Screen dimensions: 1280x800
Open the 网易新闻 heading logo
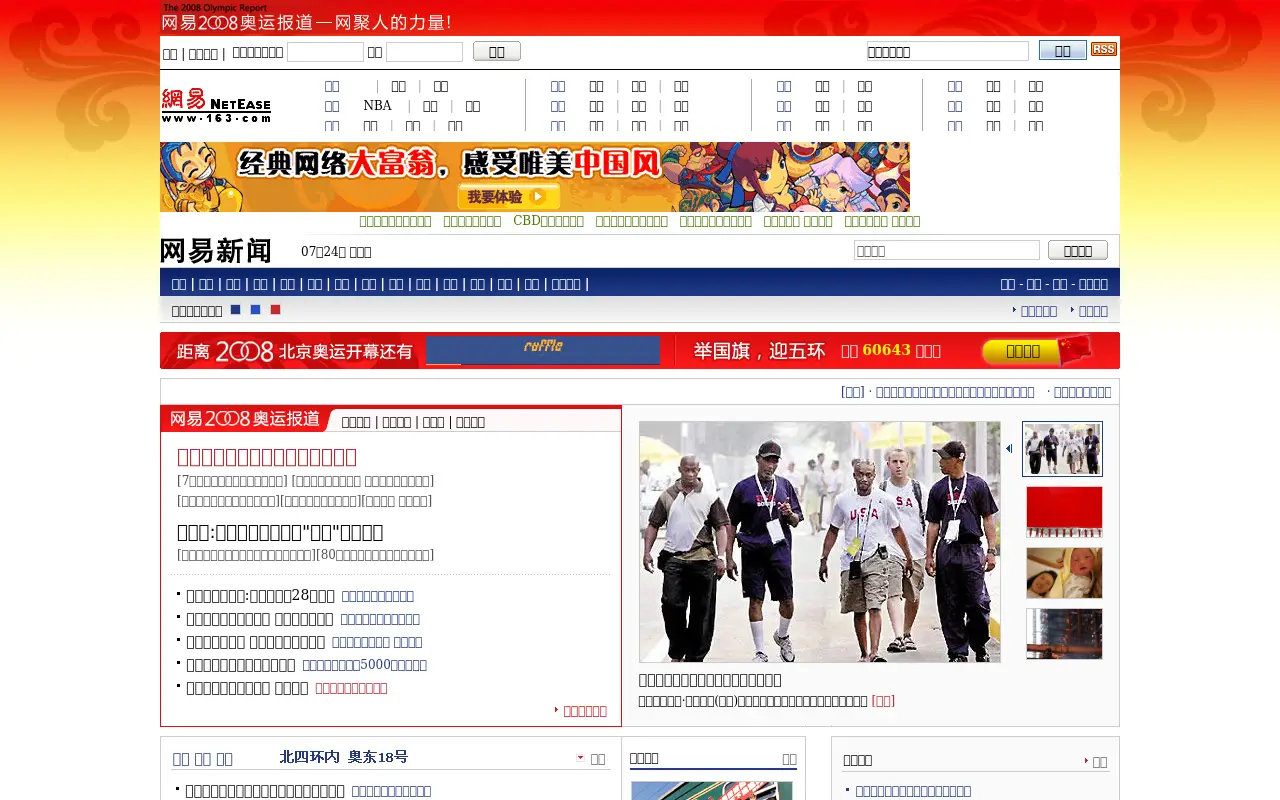click(216, 251)
